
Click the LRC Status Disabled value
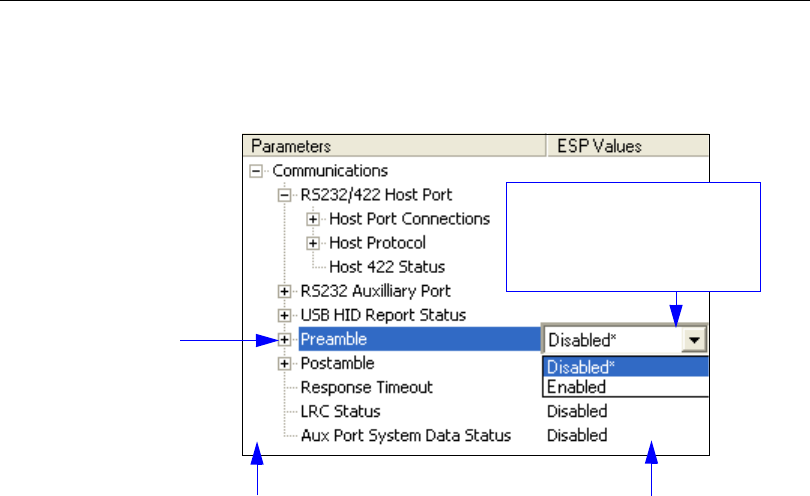click(x=576, y=411)
